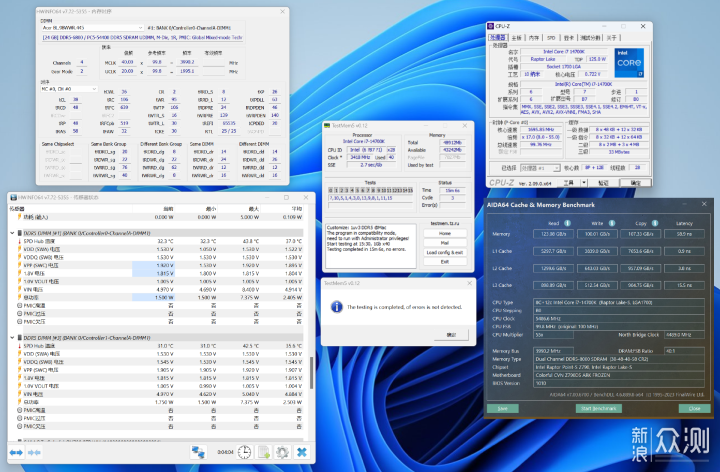Click thermometer icon of first SPD Hub row
Image resolution: width=720 pixels, height=472 pixels.
[20, 241]
